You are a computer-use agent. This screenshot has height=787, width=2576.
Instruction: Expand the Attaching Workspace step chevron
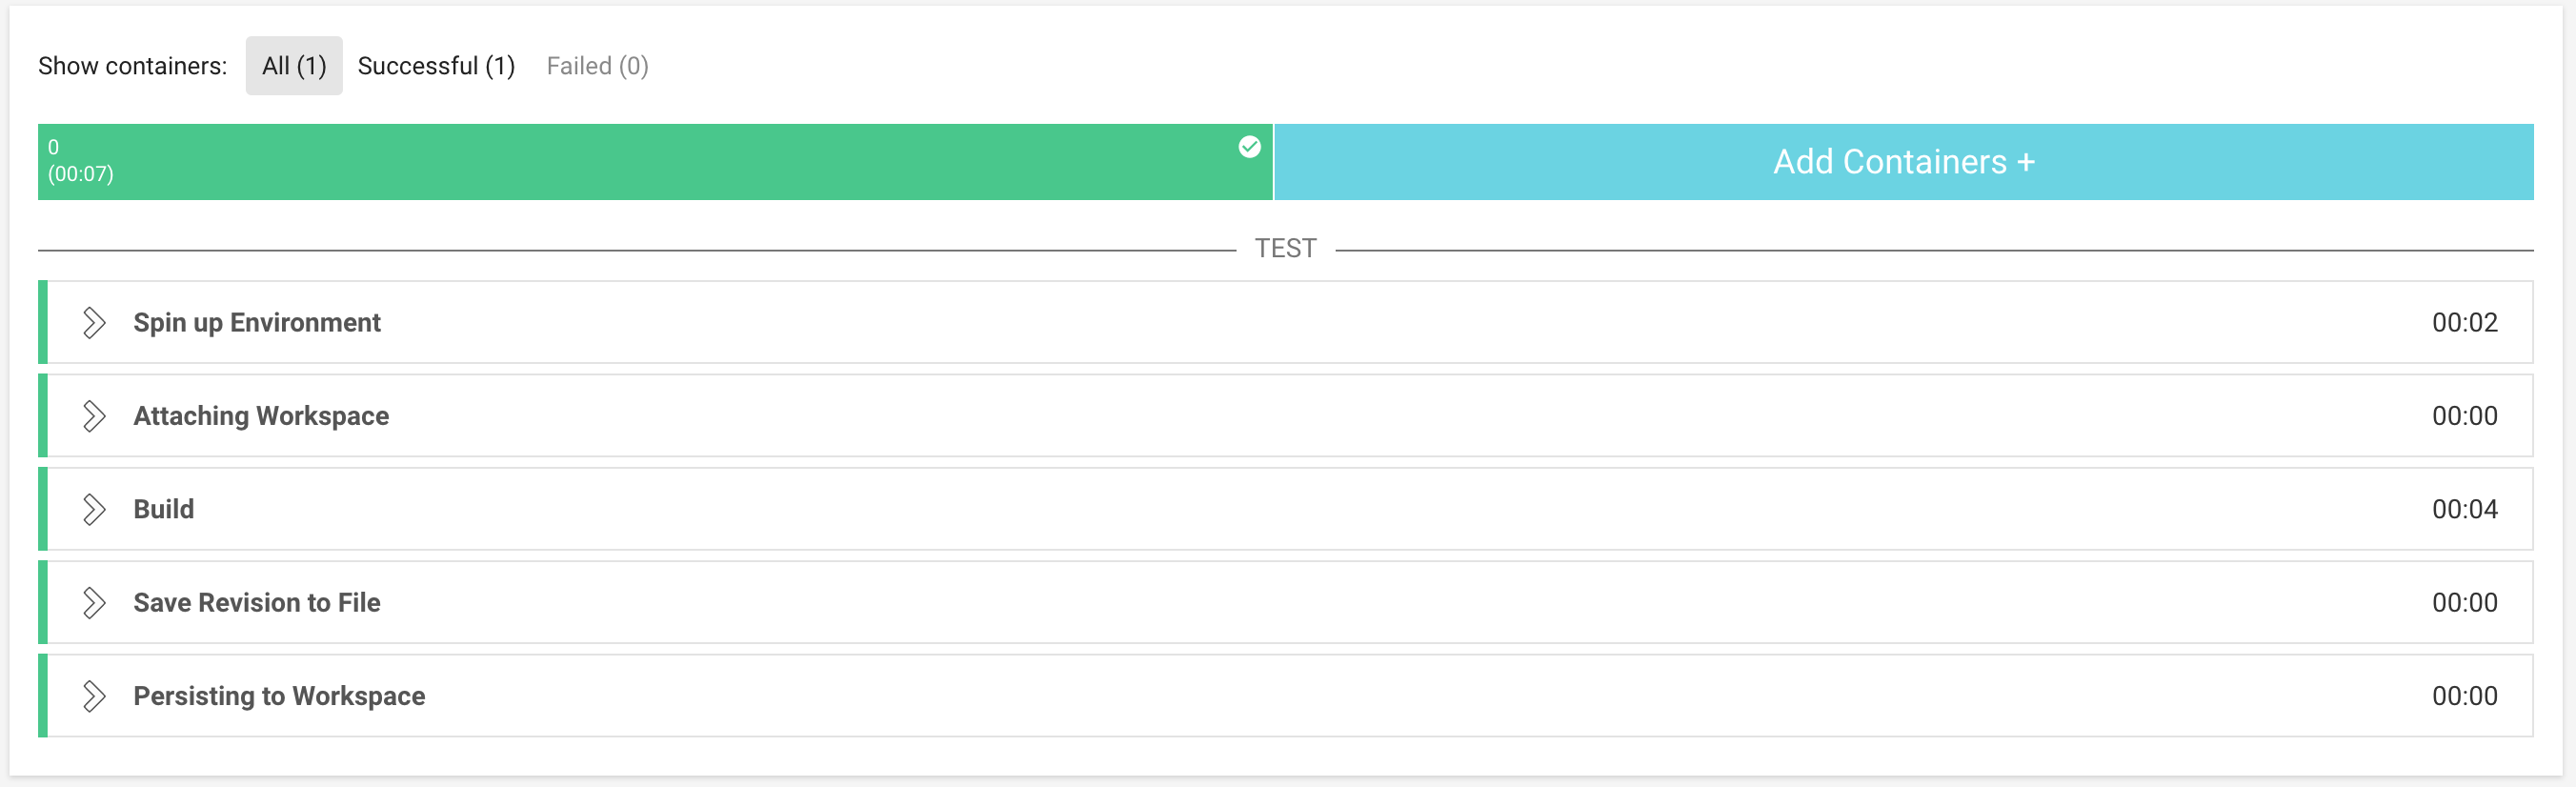click(94, 415)
